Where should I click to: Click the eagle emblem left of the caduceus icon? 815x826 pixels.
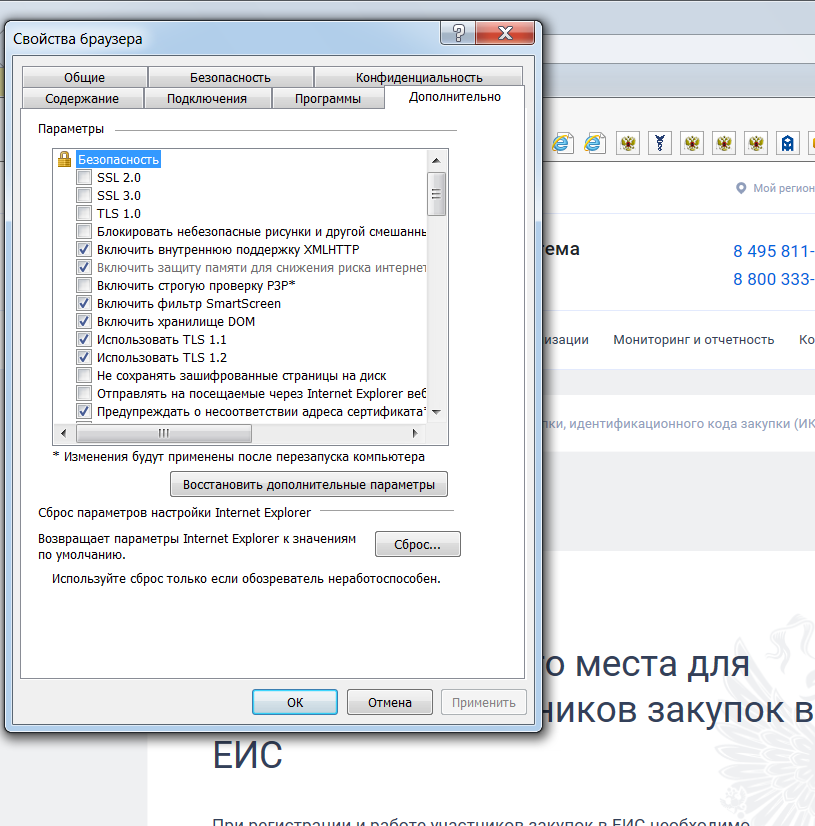click(x=628, y=143)
